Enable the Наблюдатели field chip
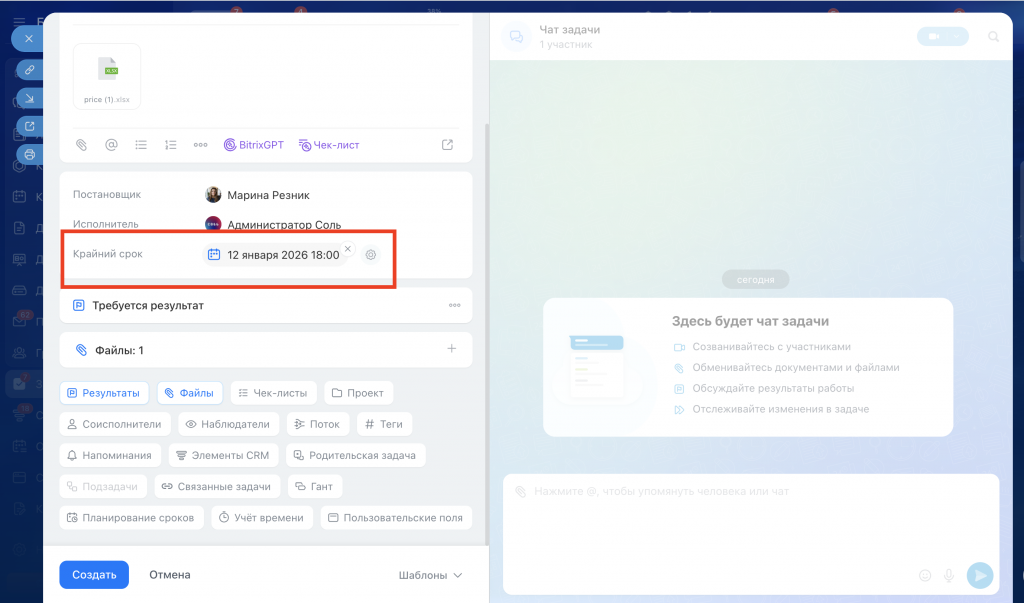Viewport: 1024px width, 603px height. [x=228, y=424]
